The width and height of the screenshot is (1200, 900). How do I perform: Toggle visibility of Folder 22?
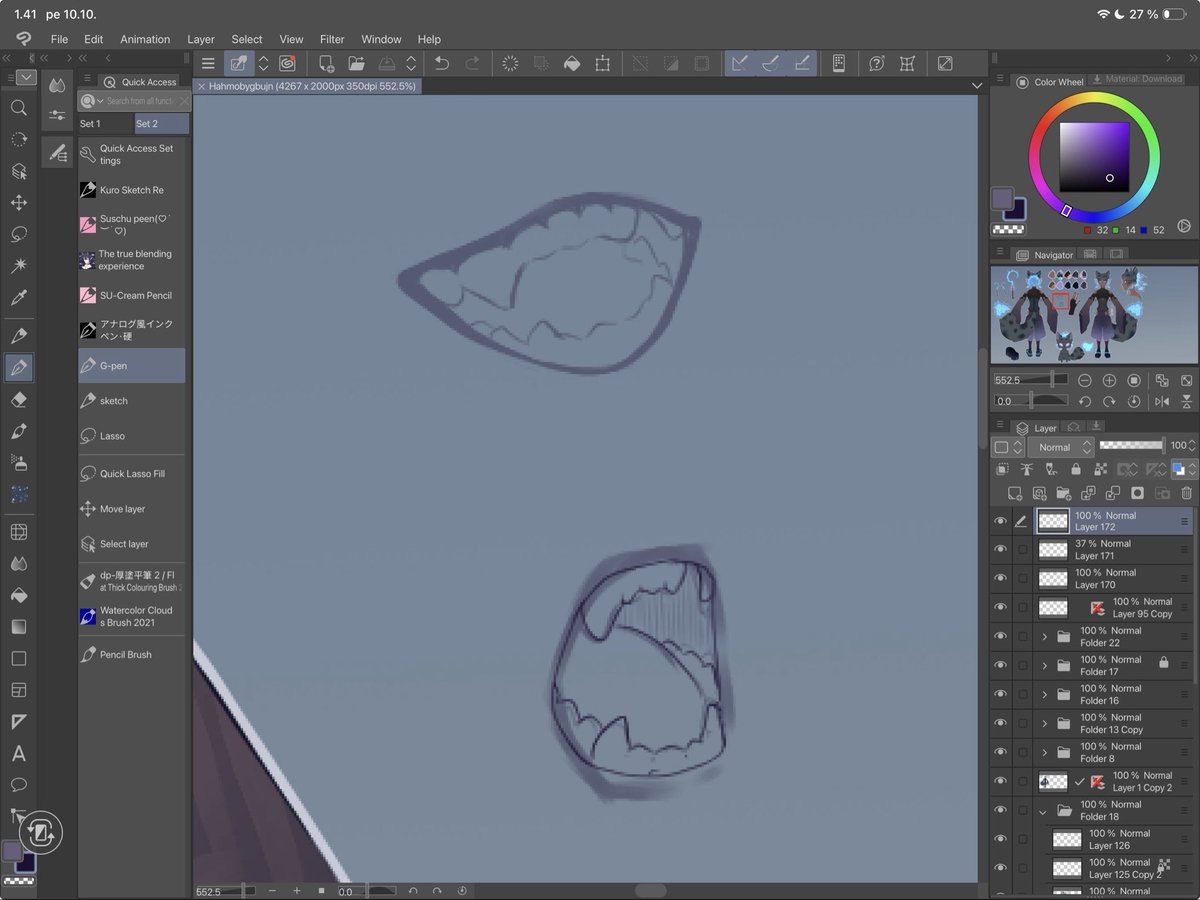pyautogui.click(x=1000, y=636)
